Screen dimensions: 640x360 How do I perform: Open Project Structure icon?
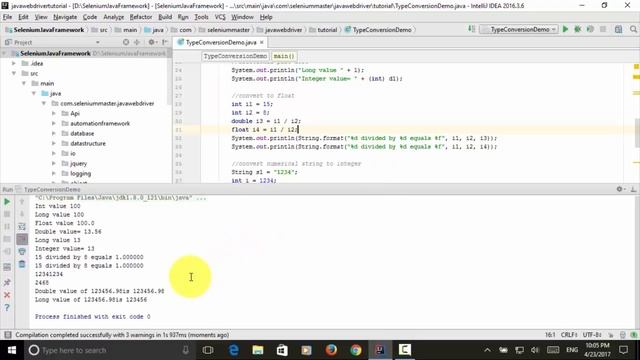tap(619, 29)
